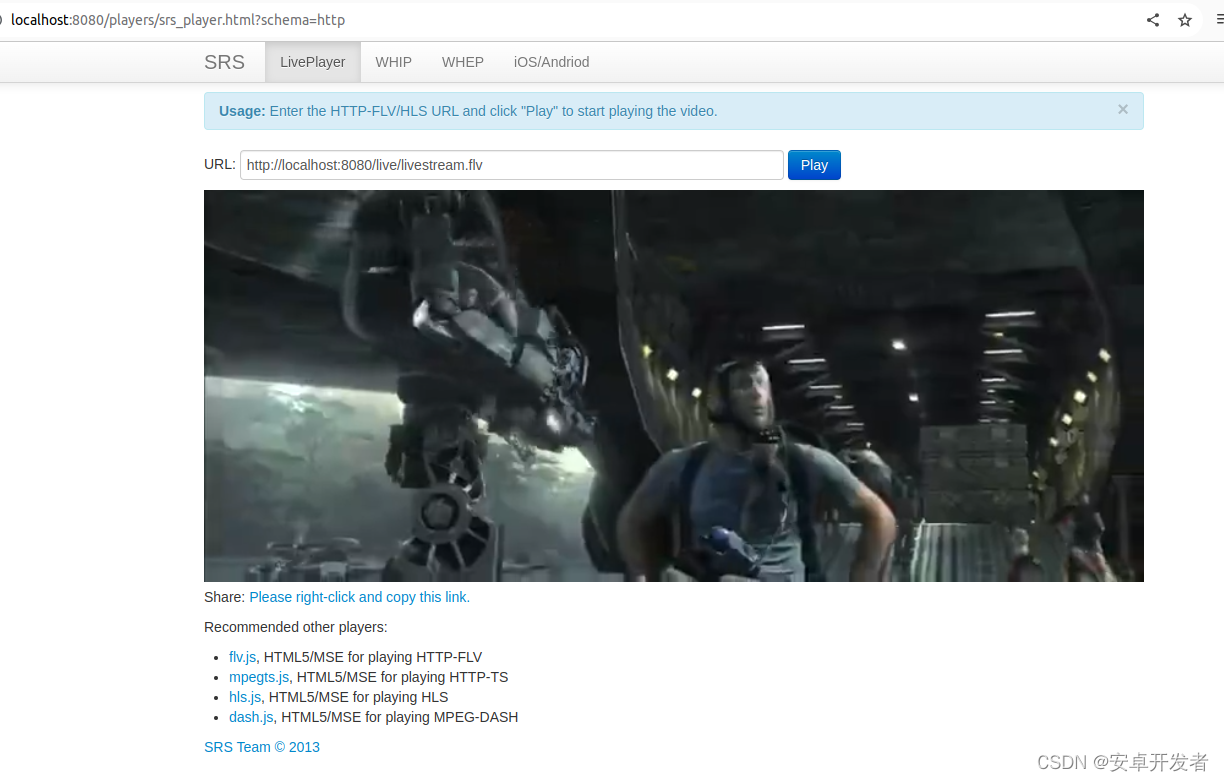Bookmark this page with the star icon
This screenshot has height=781, width=1224.
point(1185,20)
